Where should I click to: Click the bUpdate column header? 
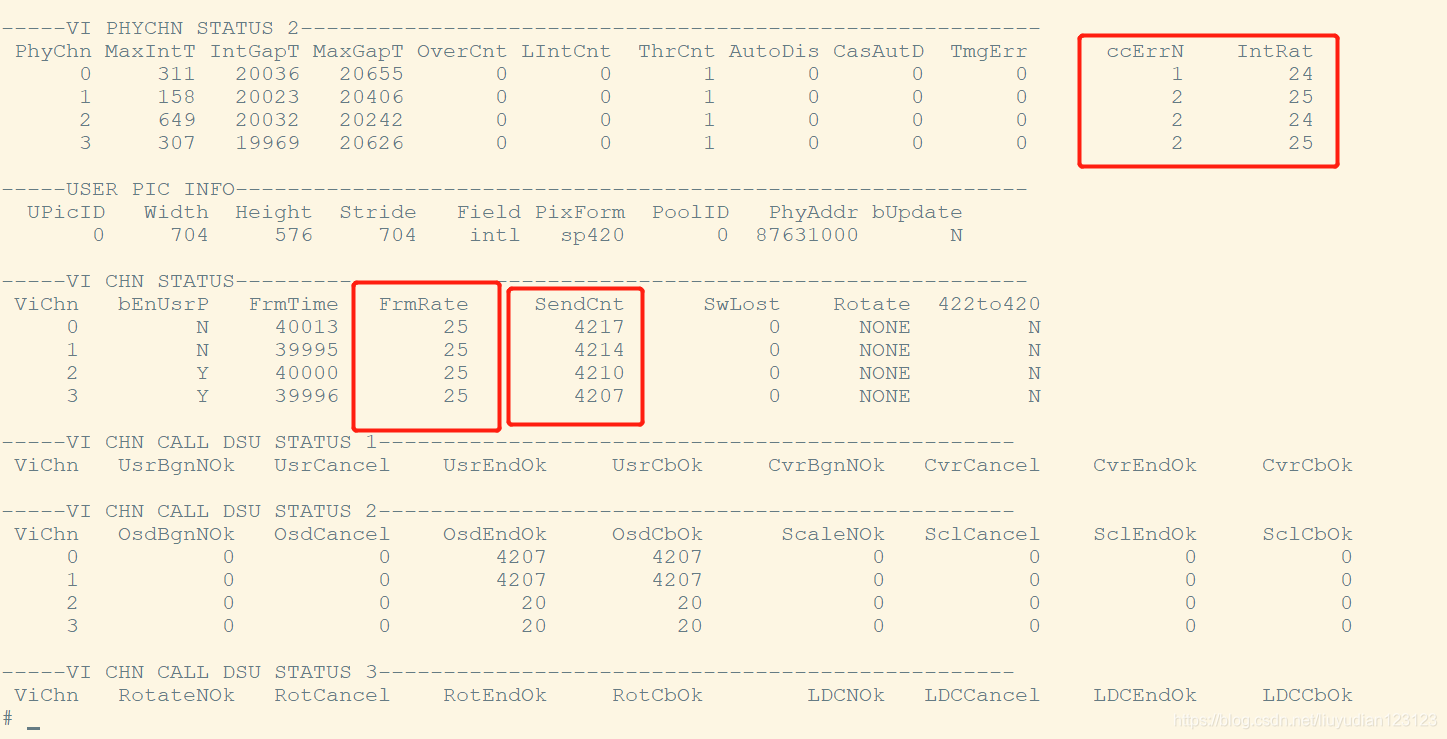point(917,212)
